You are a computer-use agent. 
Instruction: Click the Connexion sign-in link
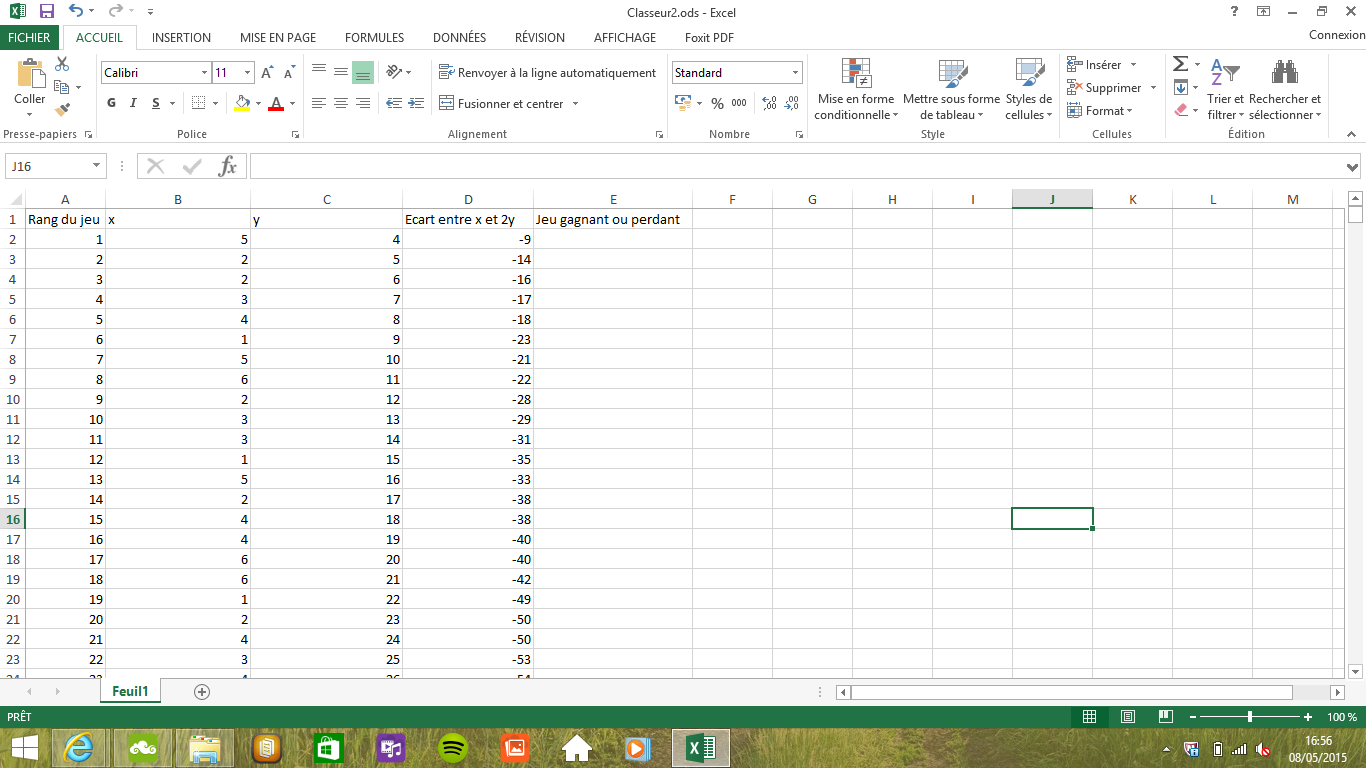pyautogui.click(x=1336, y=35)
